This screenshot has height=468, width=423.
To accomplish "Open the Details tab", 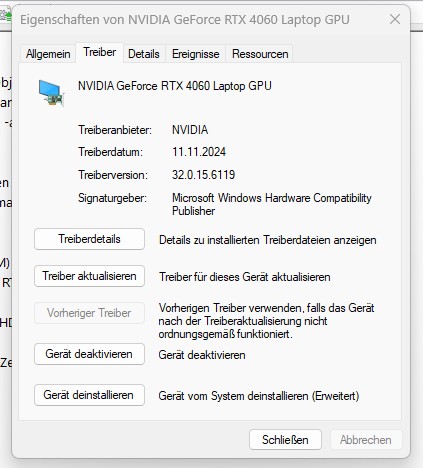I will [x=144, y=54].
